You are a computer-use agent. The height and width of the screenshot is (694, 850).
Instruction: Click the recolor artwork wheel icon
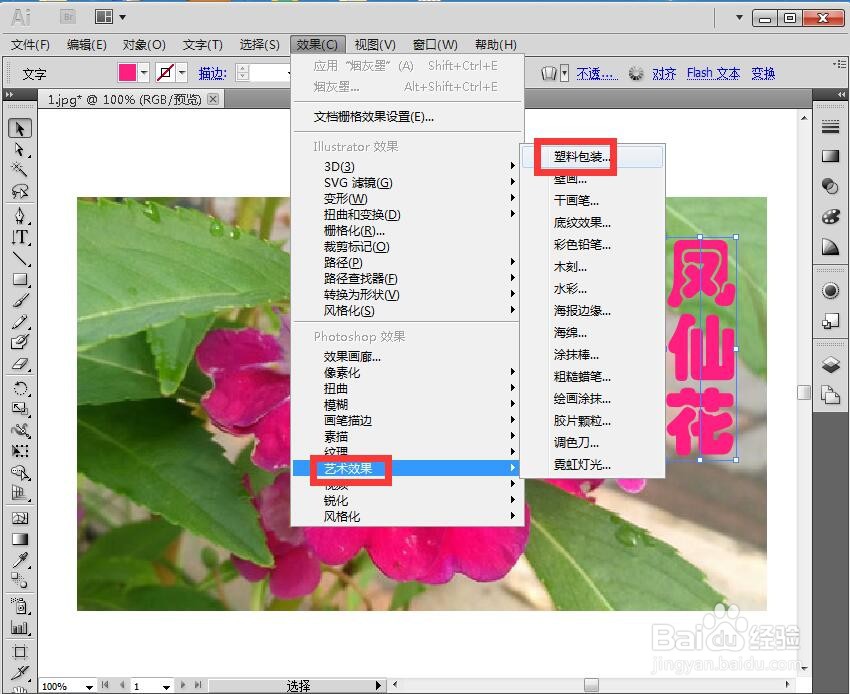tap(635, 73)
